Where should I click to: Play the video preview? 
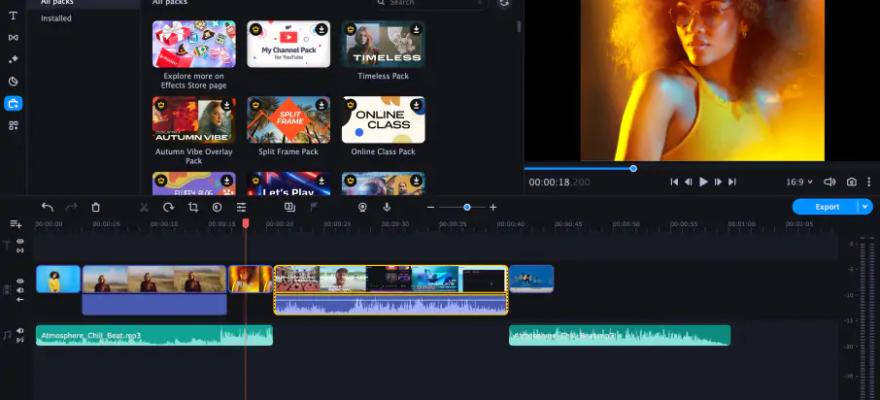pyautogui.click(x=703, y=182)
